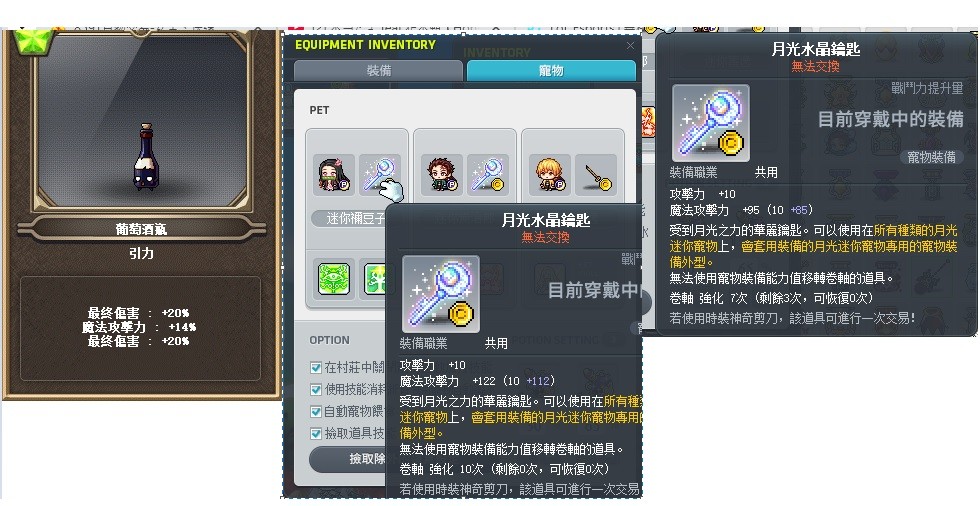980x506 pixels.
Task: Select the Zenitsu pet icon
Action: coord(550,175)
